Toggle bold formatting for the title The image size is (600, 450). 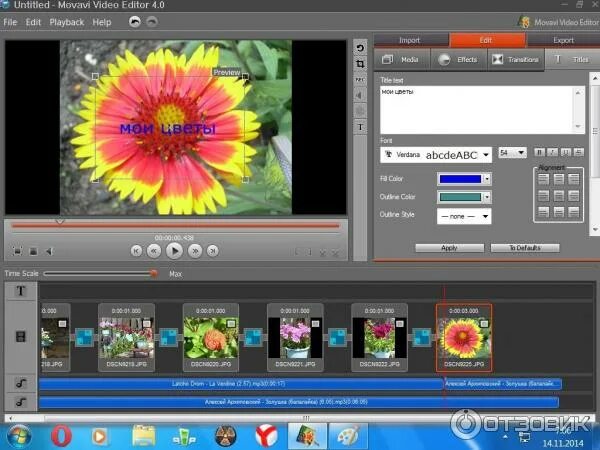540,152
